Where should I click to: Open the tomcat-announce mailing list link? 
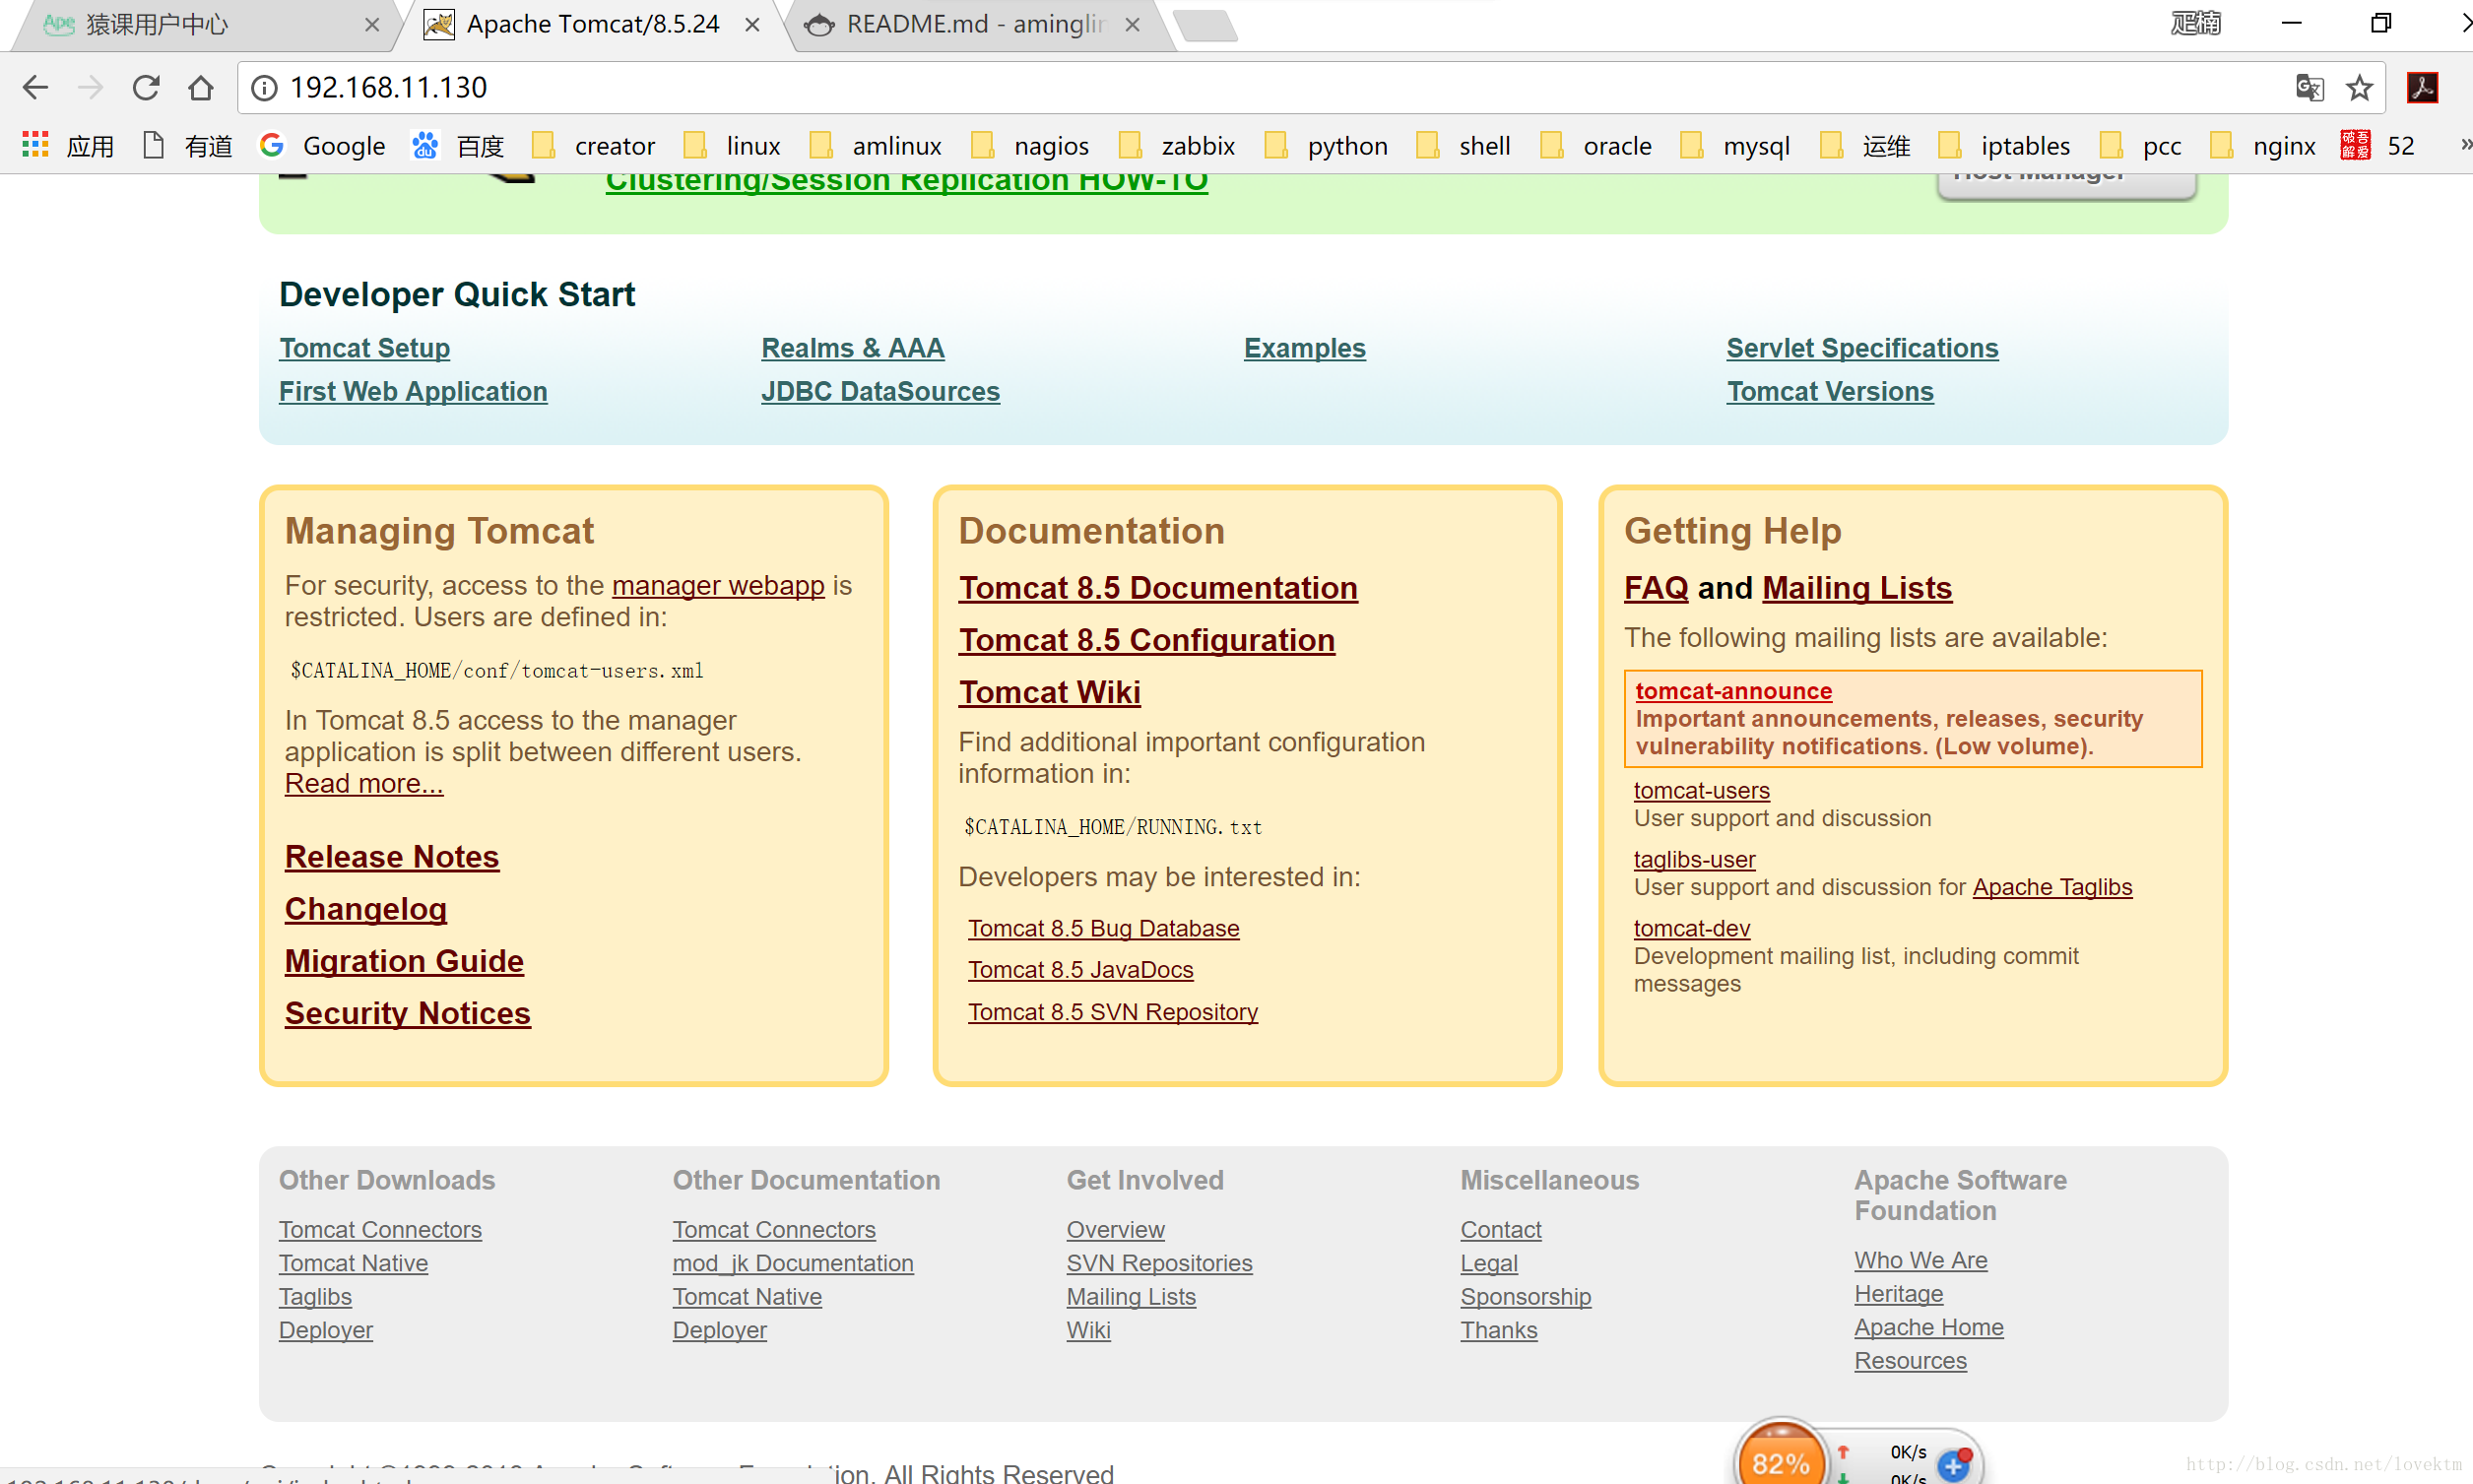coord(1734,691)
